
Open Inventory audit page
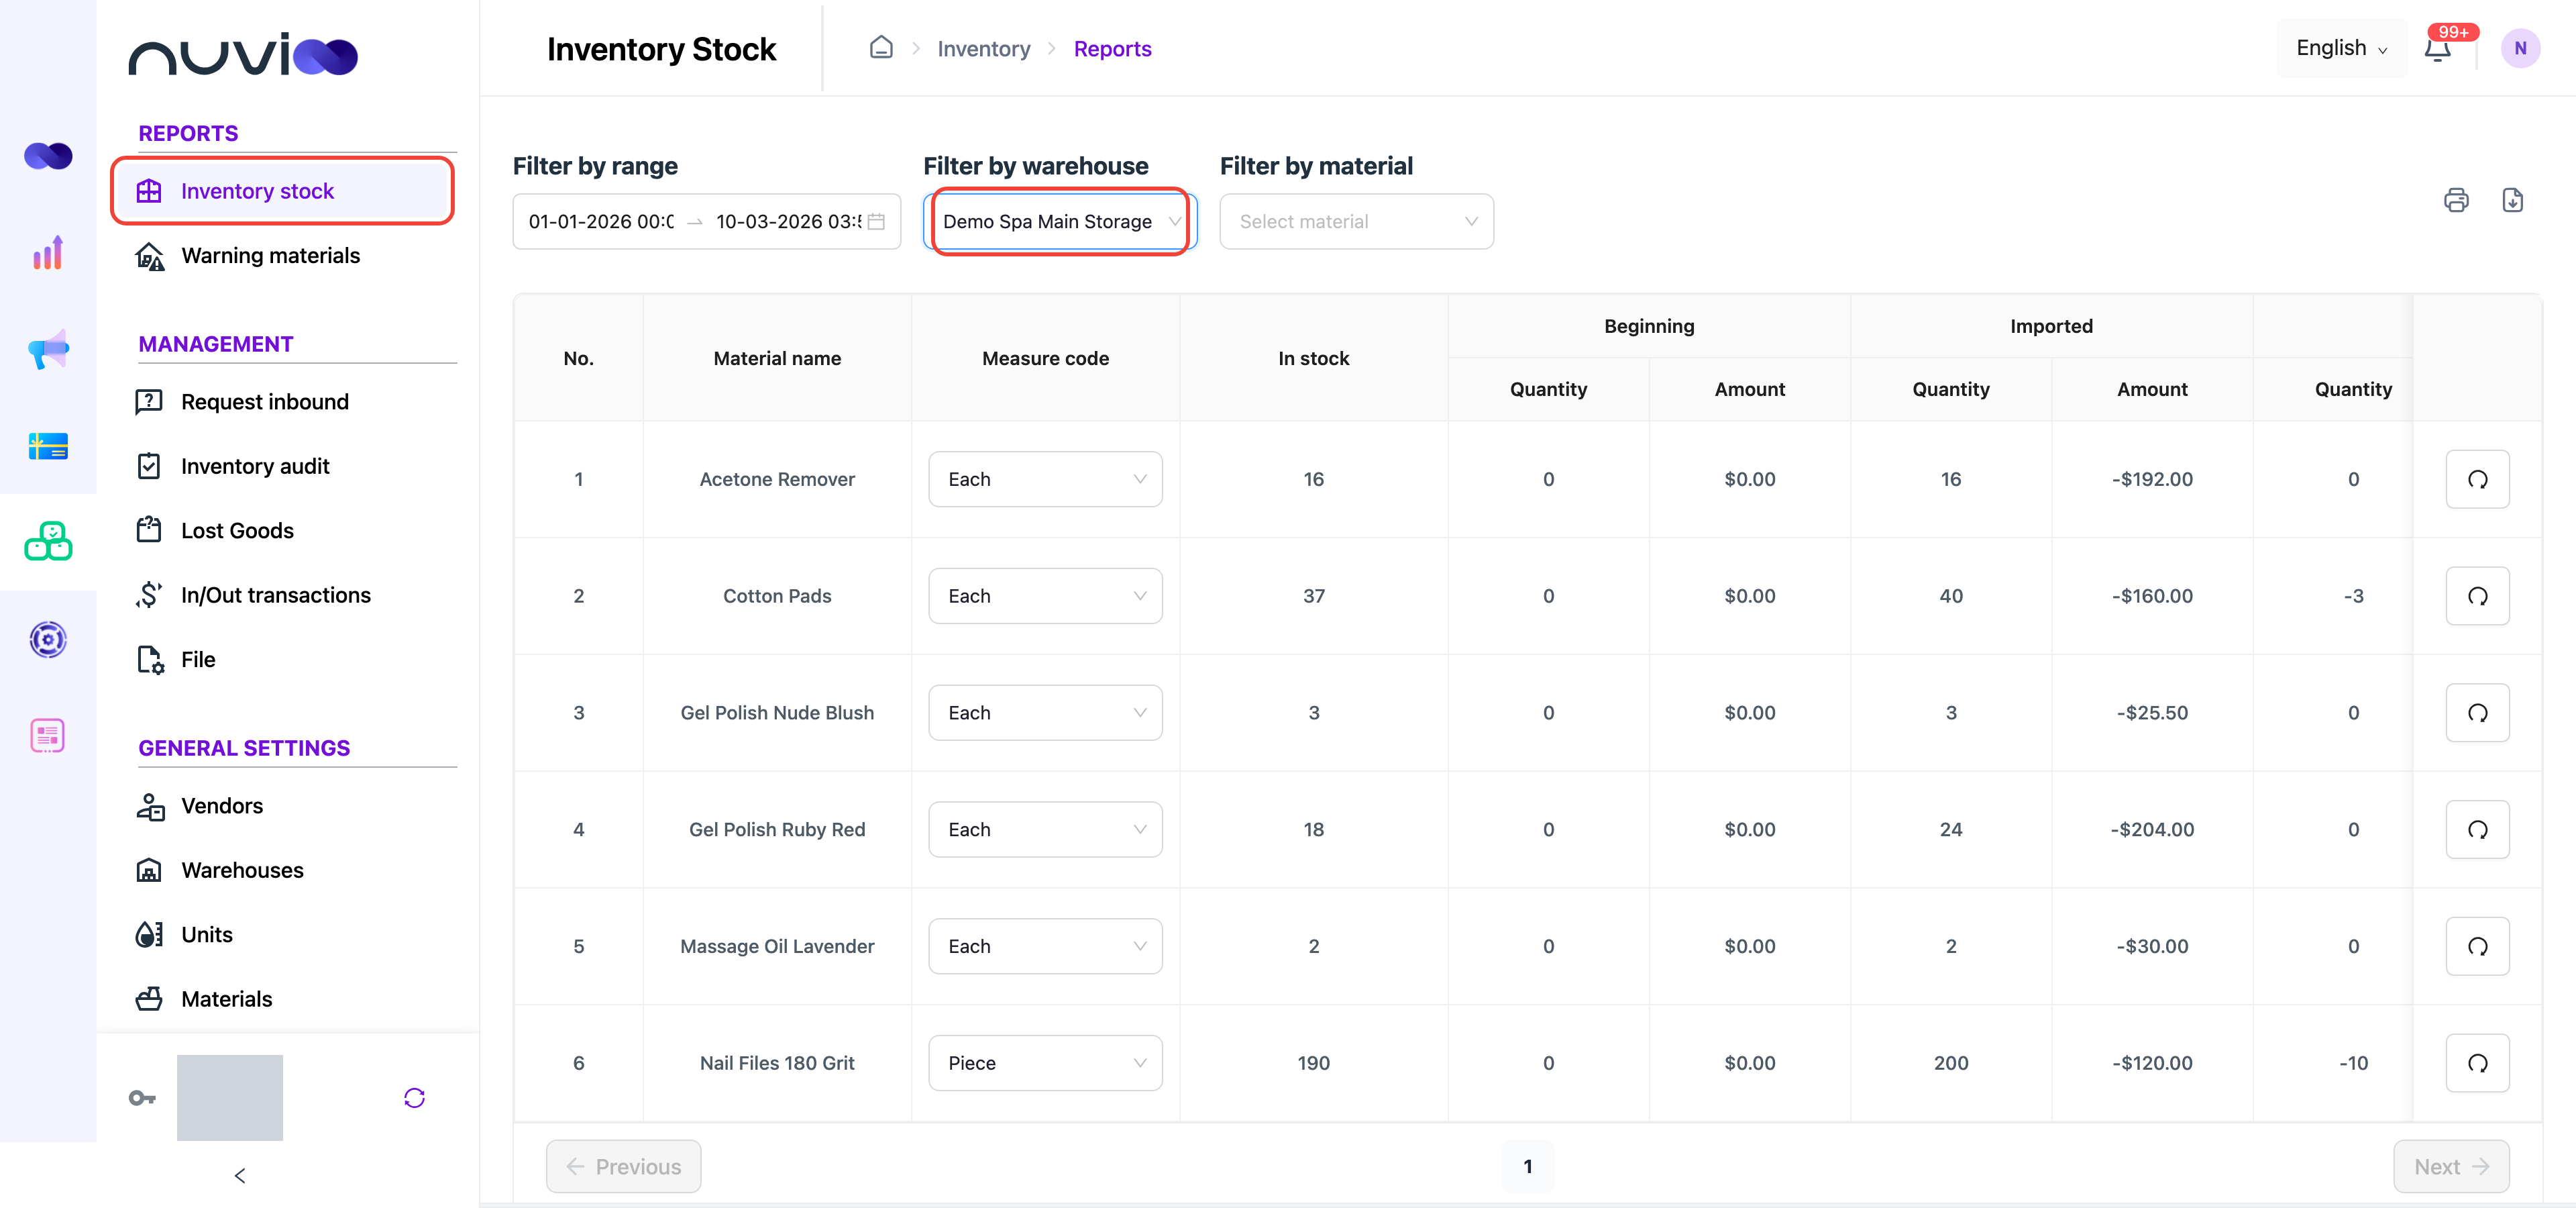[255, 466]
